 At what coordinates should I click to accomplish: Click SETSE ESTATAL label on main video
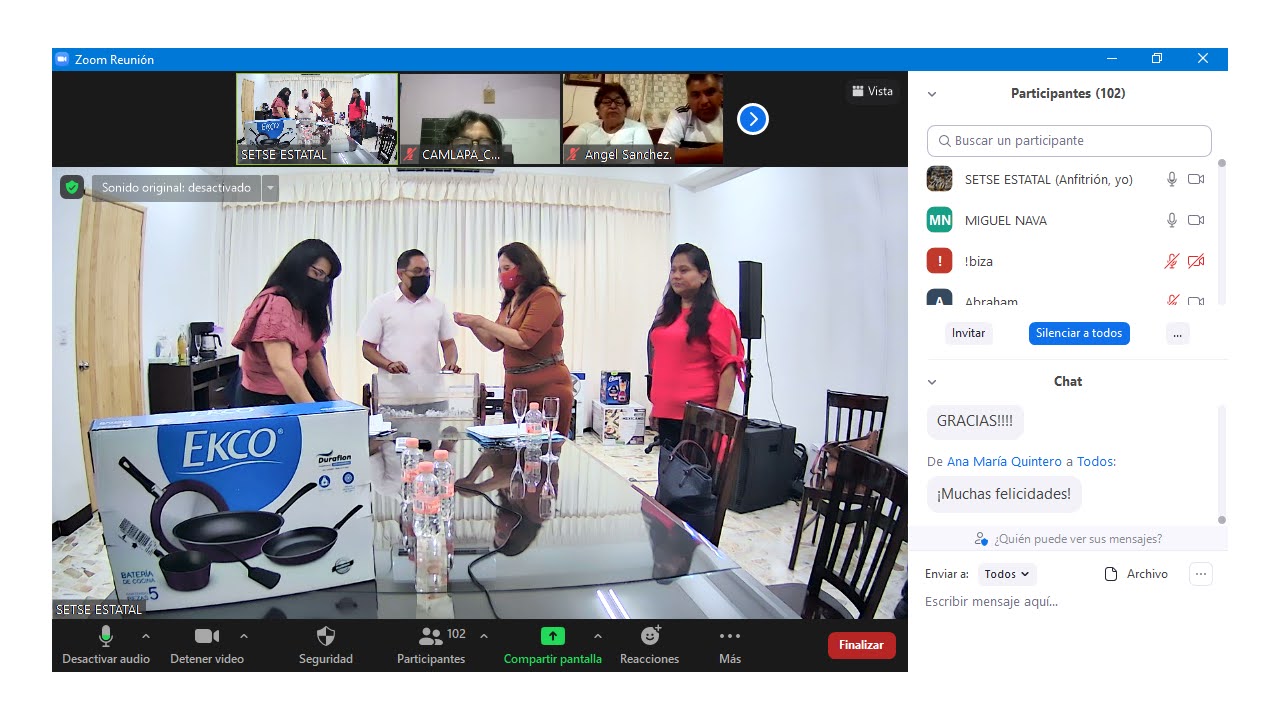point(99,609)
